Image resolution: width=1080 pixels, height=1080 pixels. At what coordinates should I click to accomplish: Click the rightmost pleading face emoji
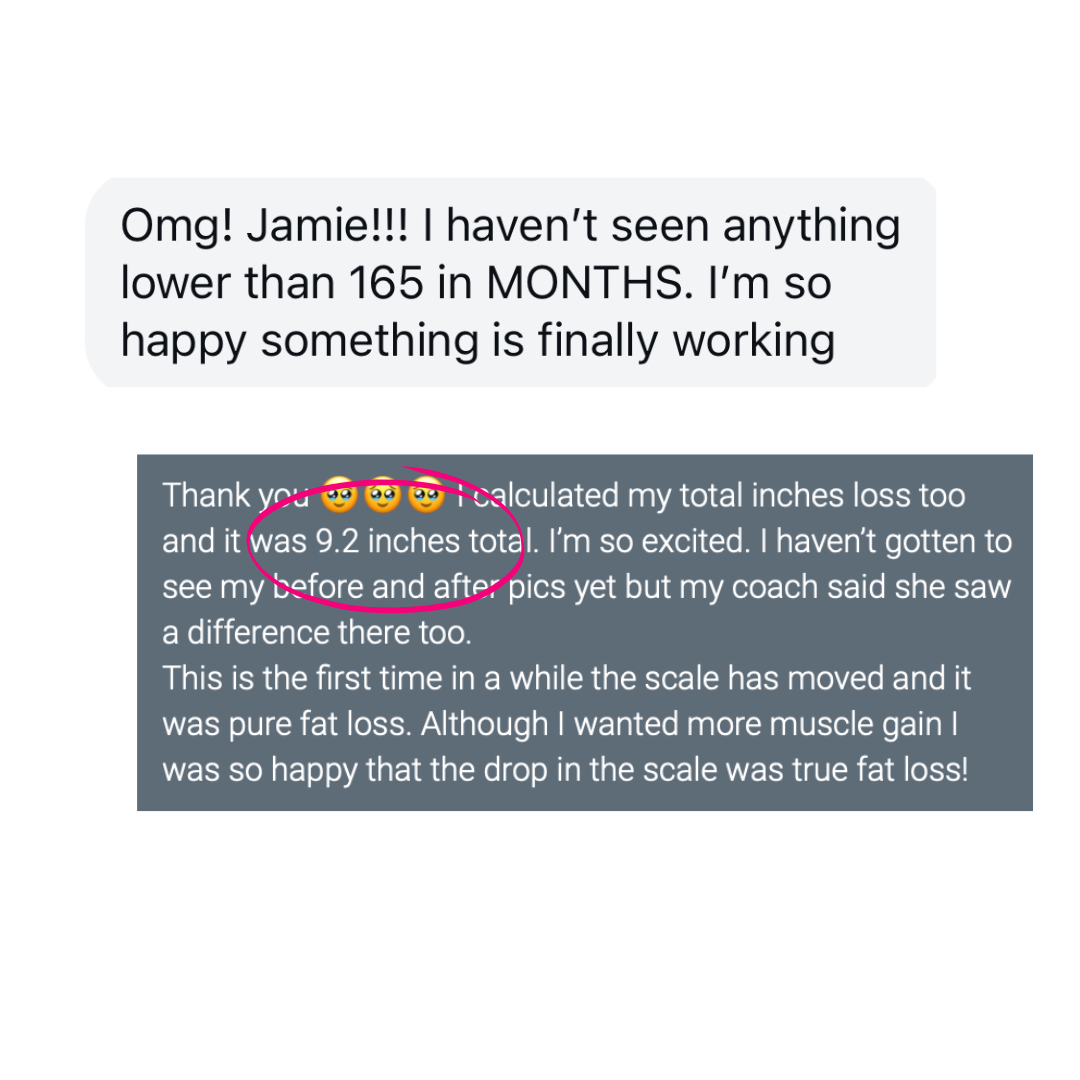point(426,495)
